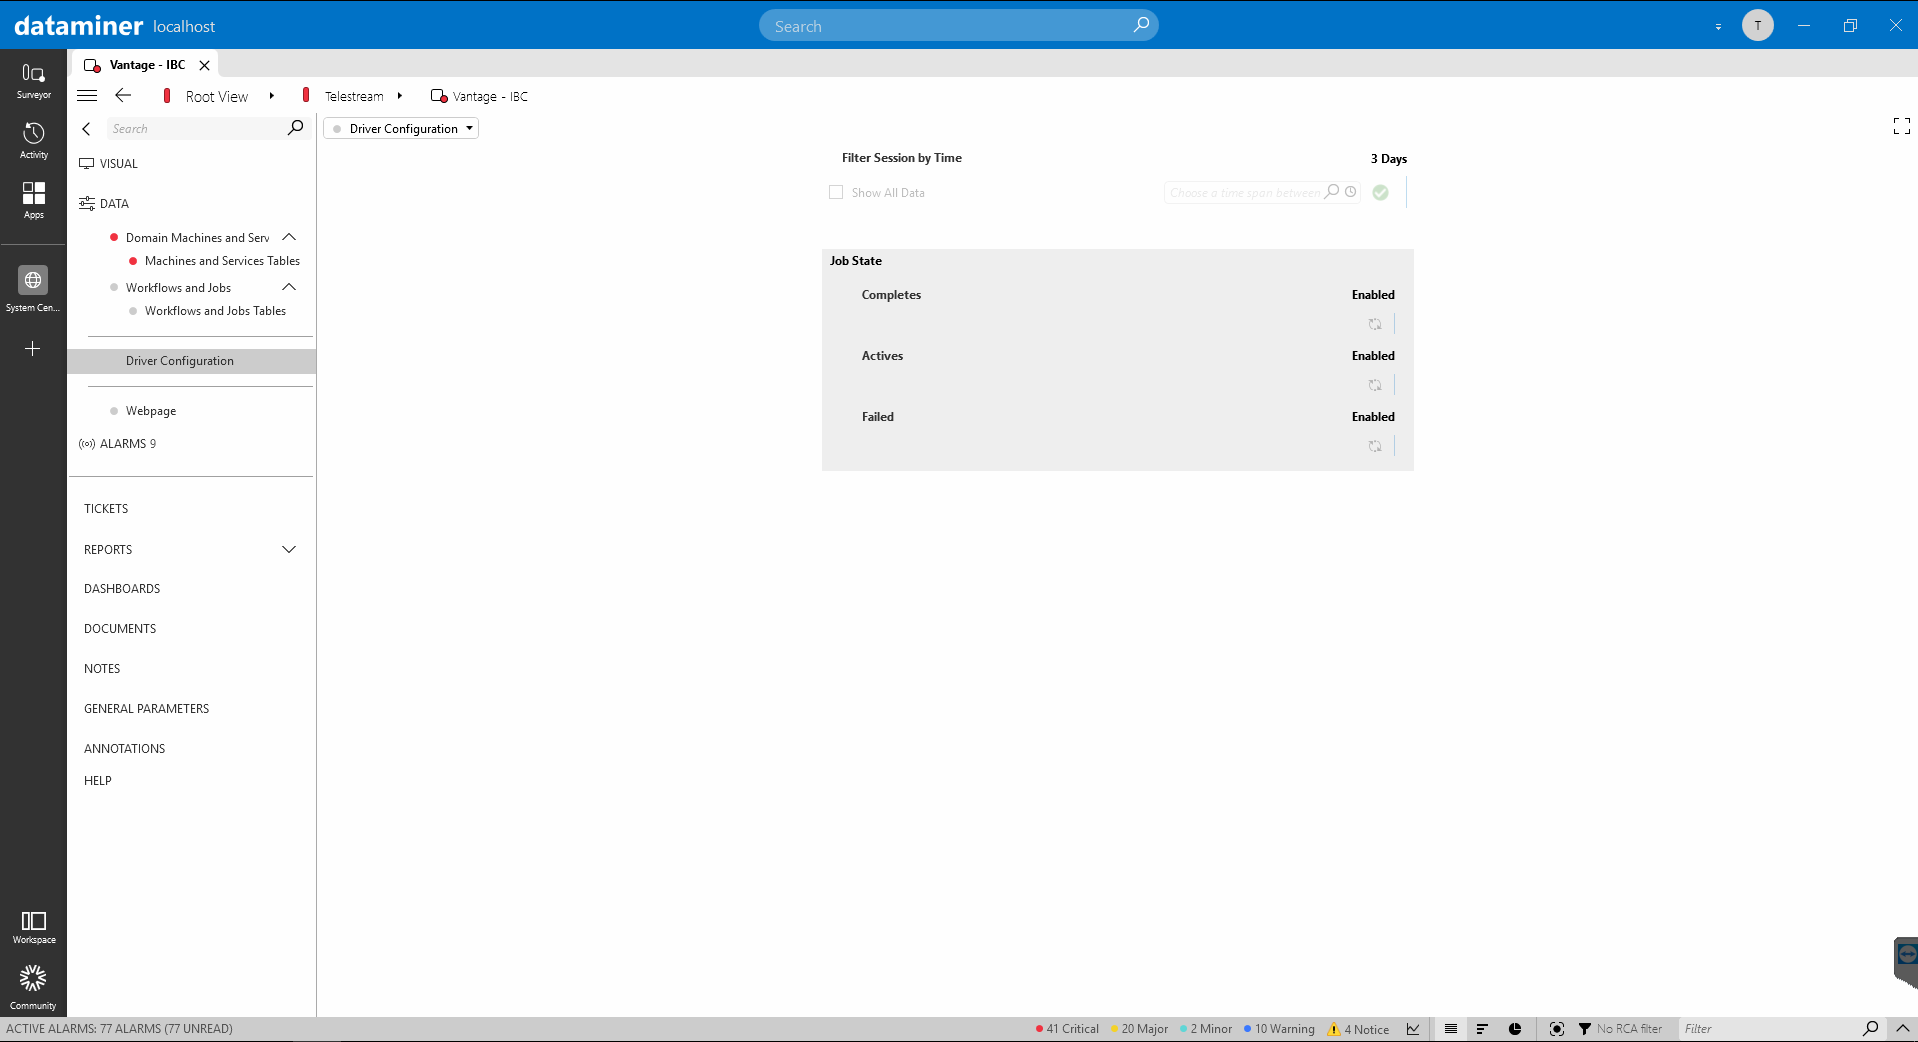
Task: Refresh the Failed job state
Action: tap(1375, 446)
